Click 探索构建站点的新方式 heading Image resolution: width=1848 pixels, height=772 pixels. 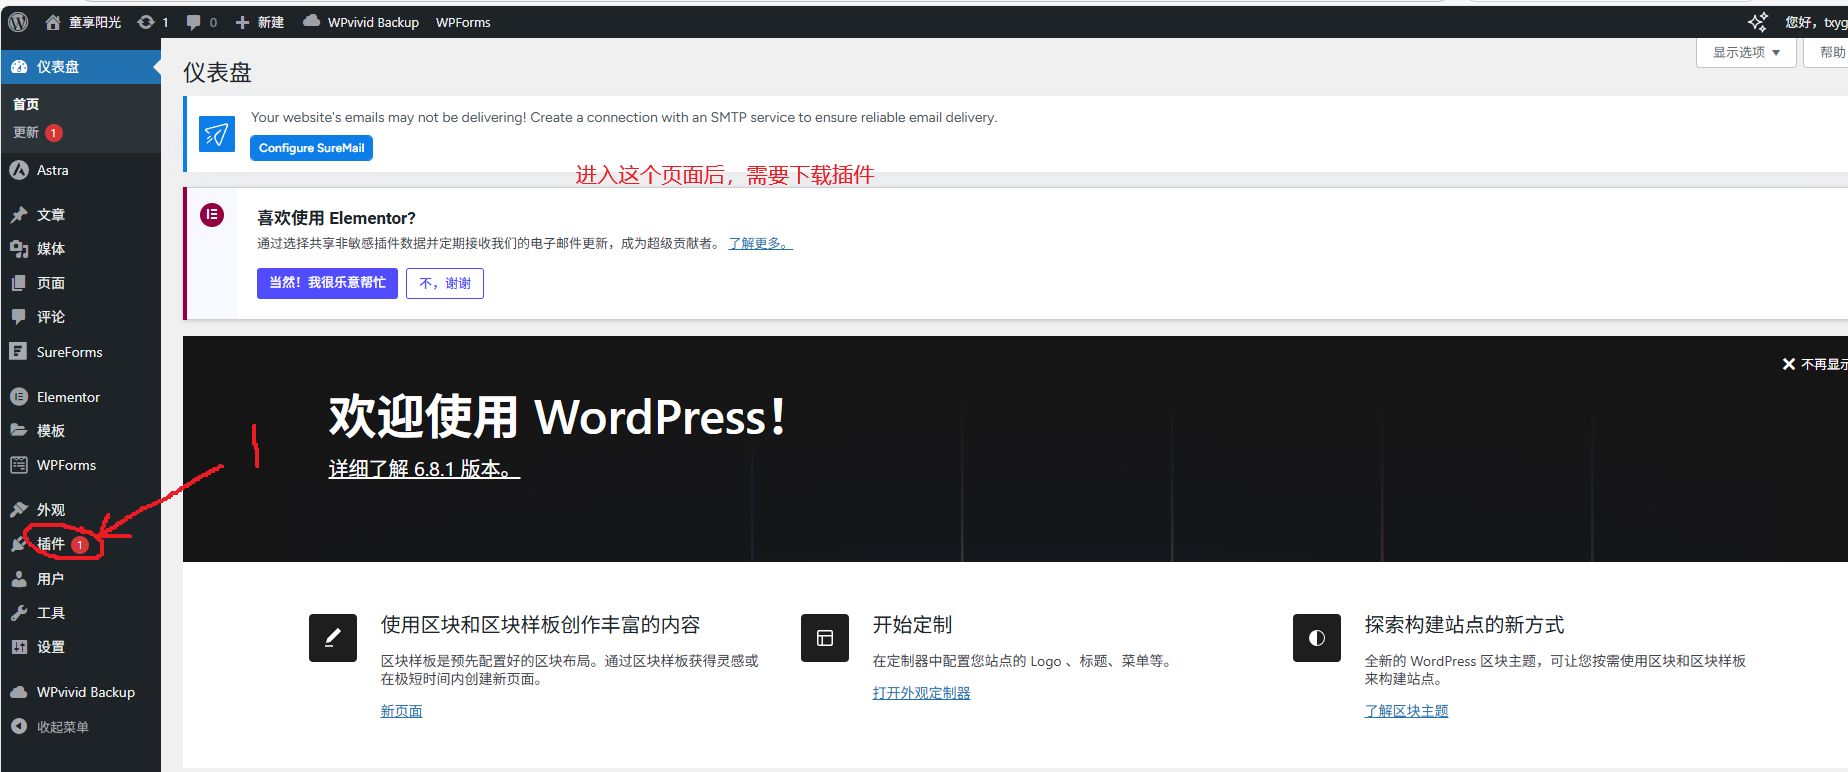coord(1464,625)
